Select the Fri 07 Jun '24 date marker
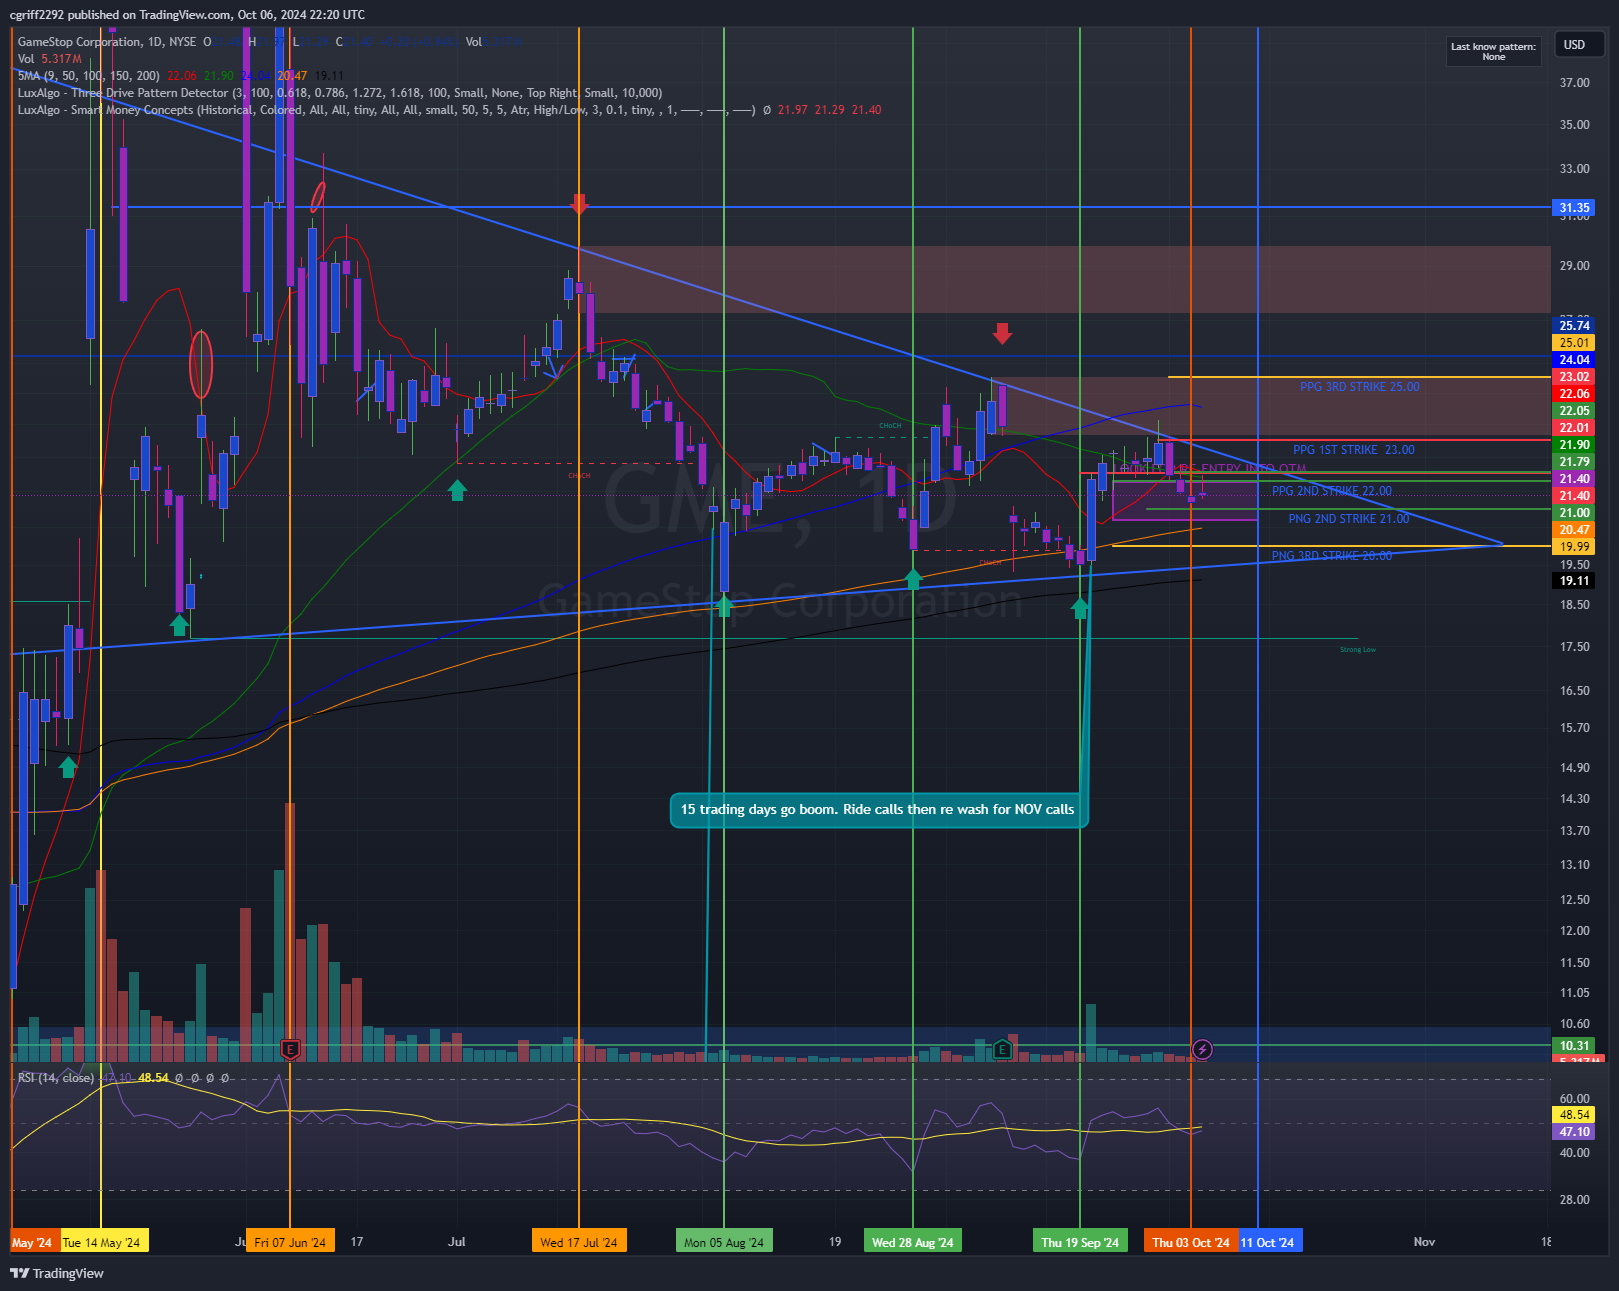The image size is (1619, 1291). 290,1242
